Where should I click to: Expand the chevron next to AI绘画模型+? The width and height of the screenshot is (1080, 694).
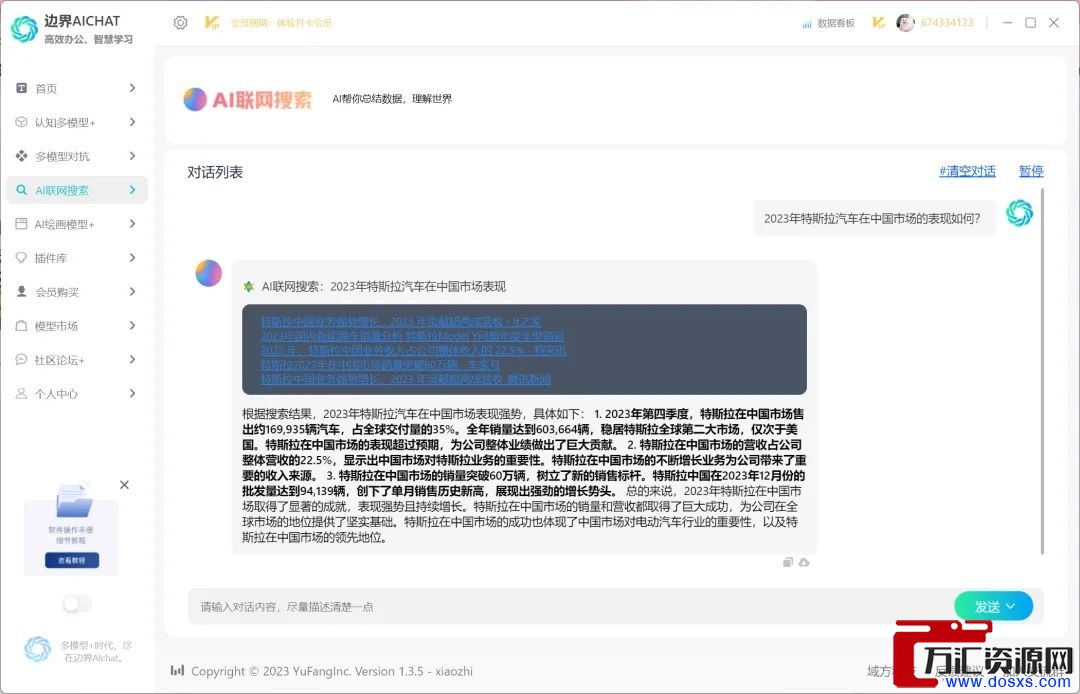(x=132, y=224)
